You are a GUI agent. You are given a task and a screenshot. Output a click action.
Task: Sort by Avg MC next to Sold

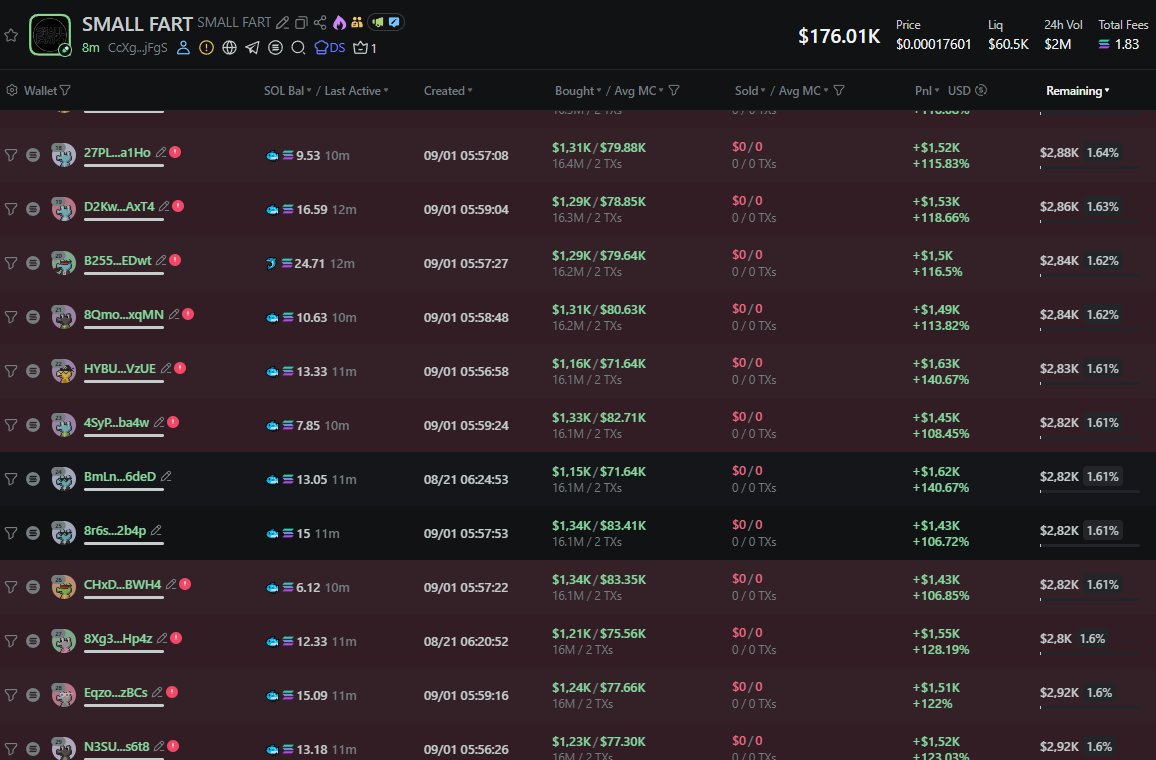[x=804, y=91]
